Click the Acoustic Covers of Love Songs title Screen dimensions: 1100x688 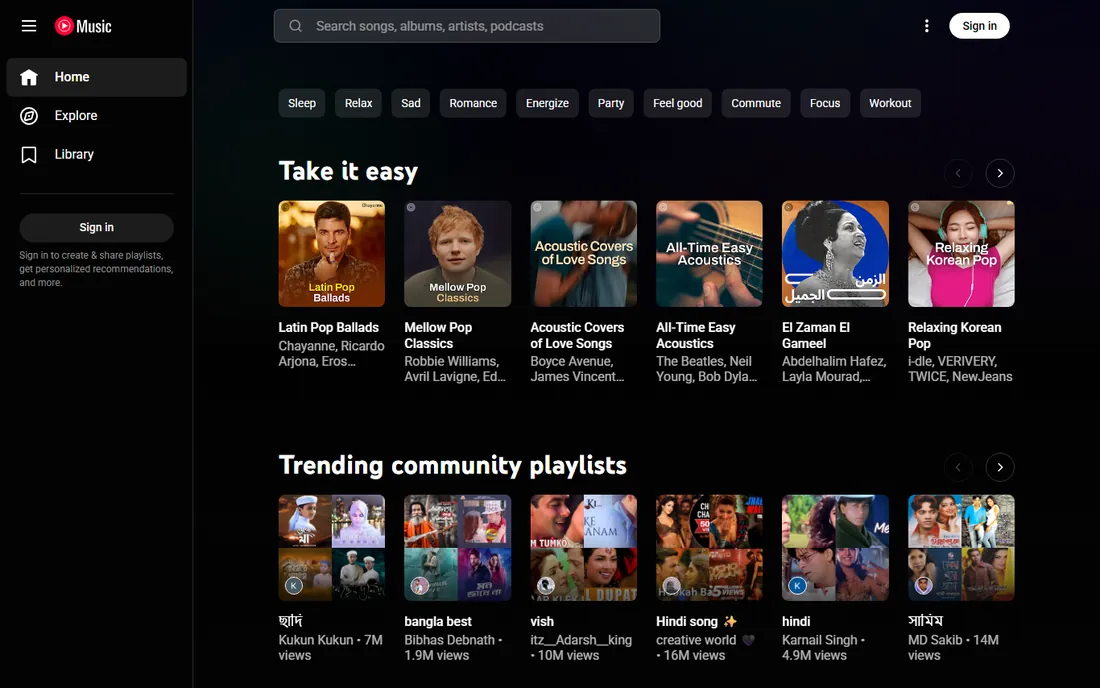[x=577, y=335]
